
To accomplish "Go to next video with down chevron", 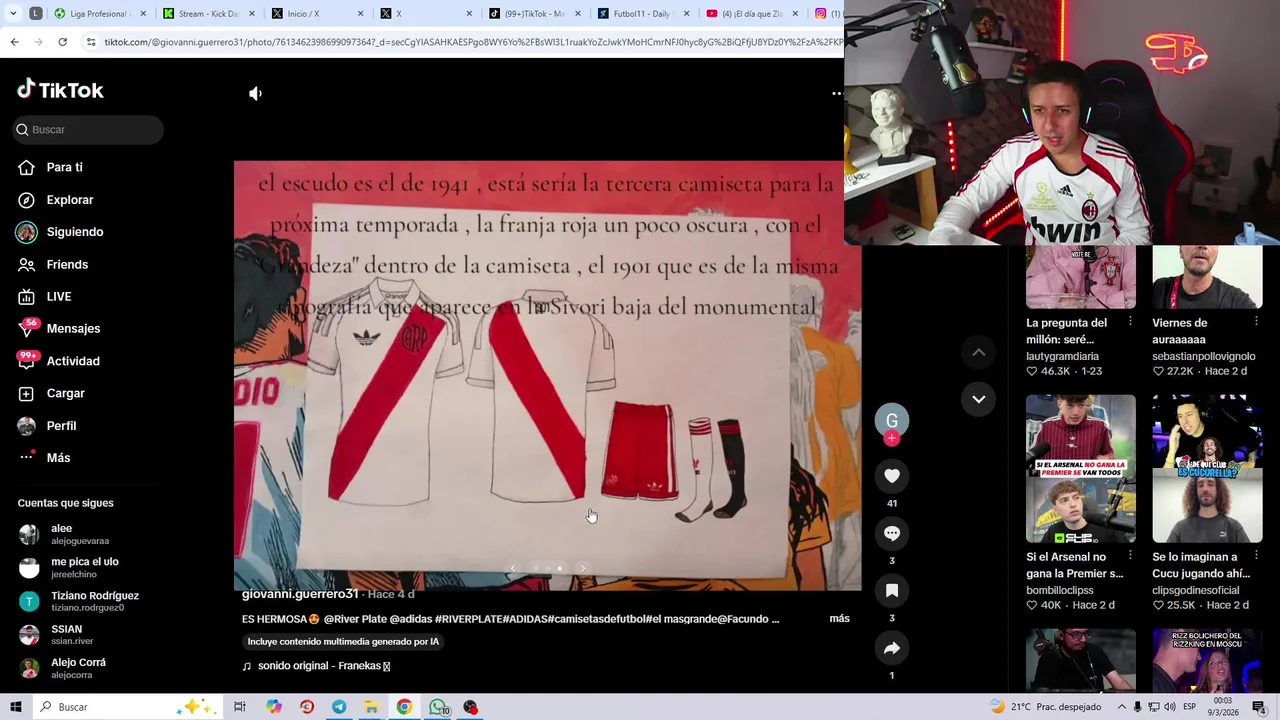I will coord(979,399).
